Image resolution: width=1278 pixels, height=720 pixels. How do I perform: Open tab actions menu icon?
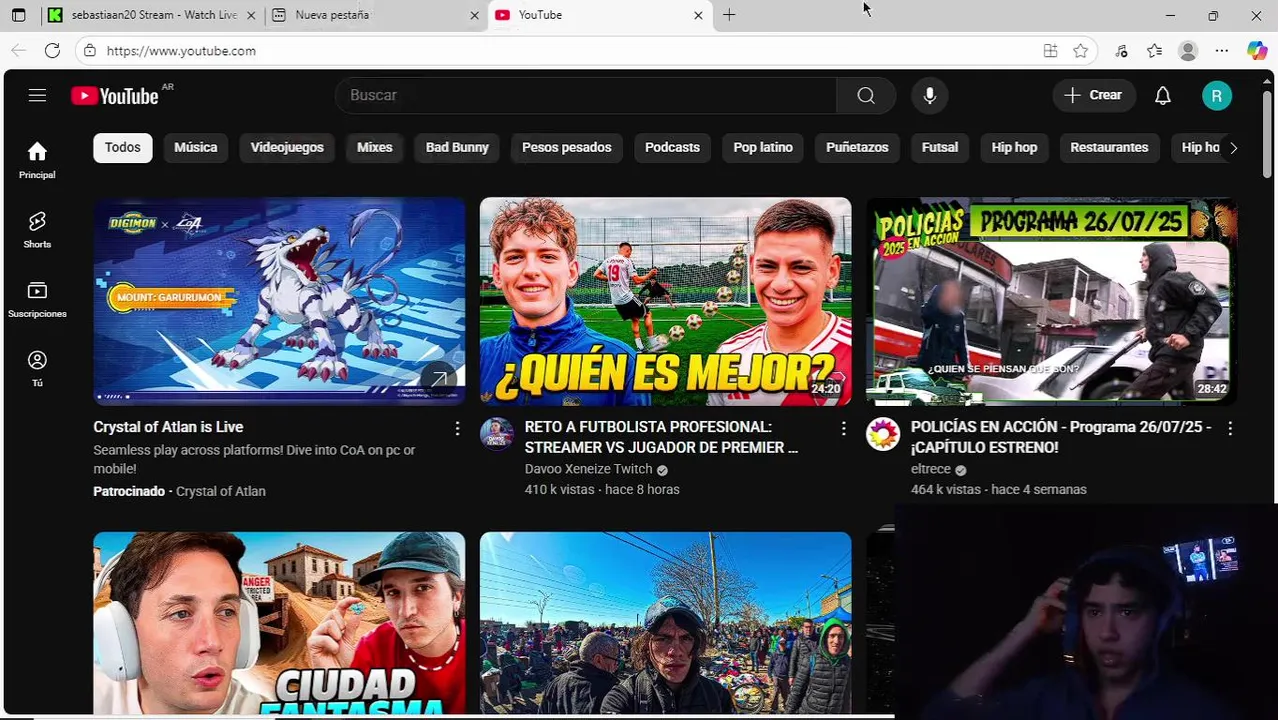tap(18, 15)
